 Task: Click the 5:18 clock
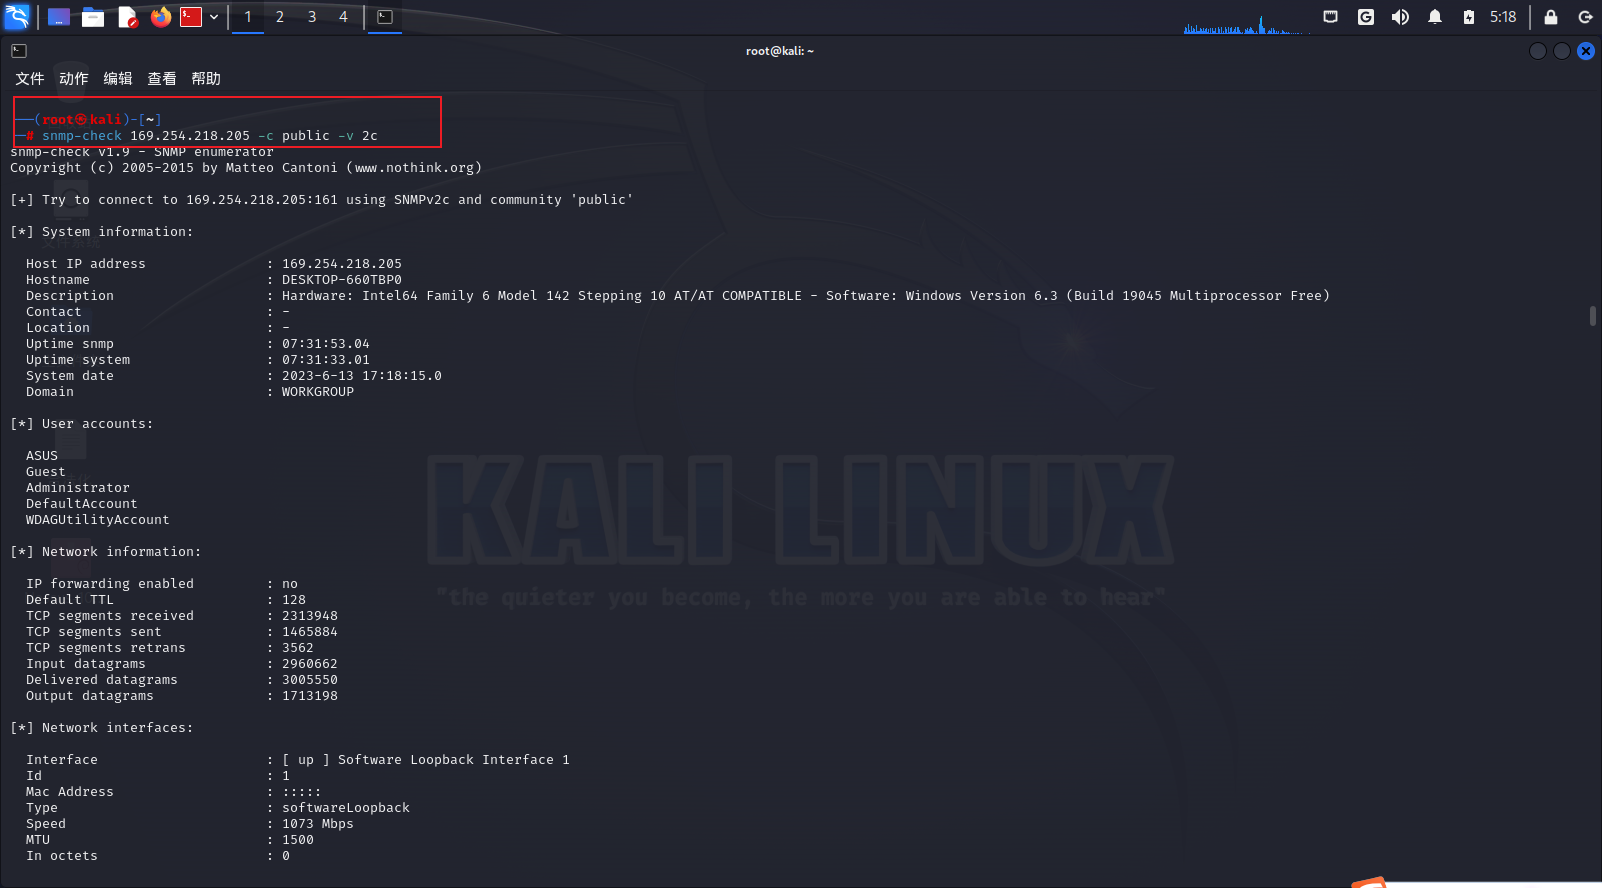(x=1503, y=17)
